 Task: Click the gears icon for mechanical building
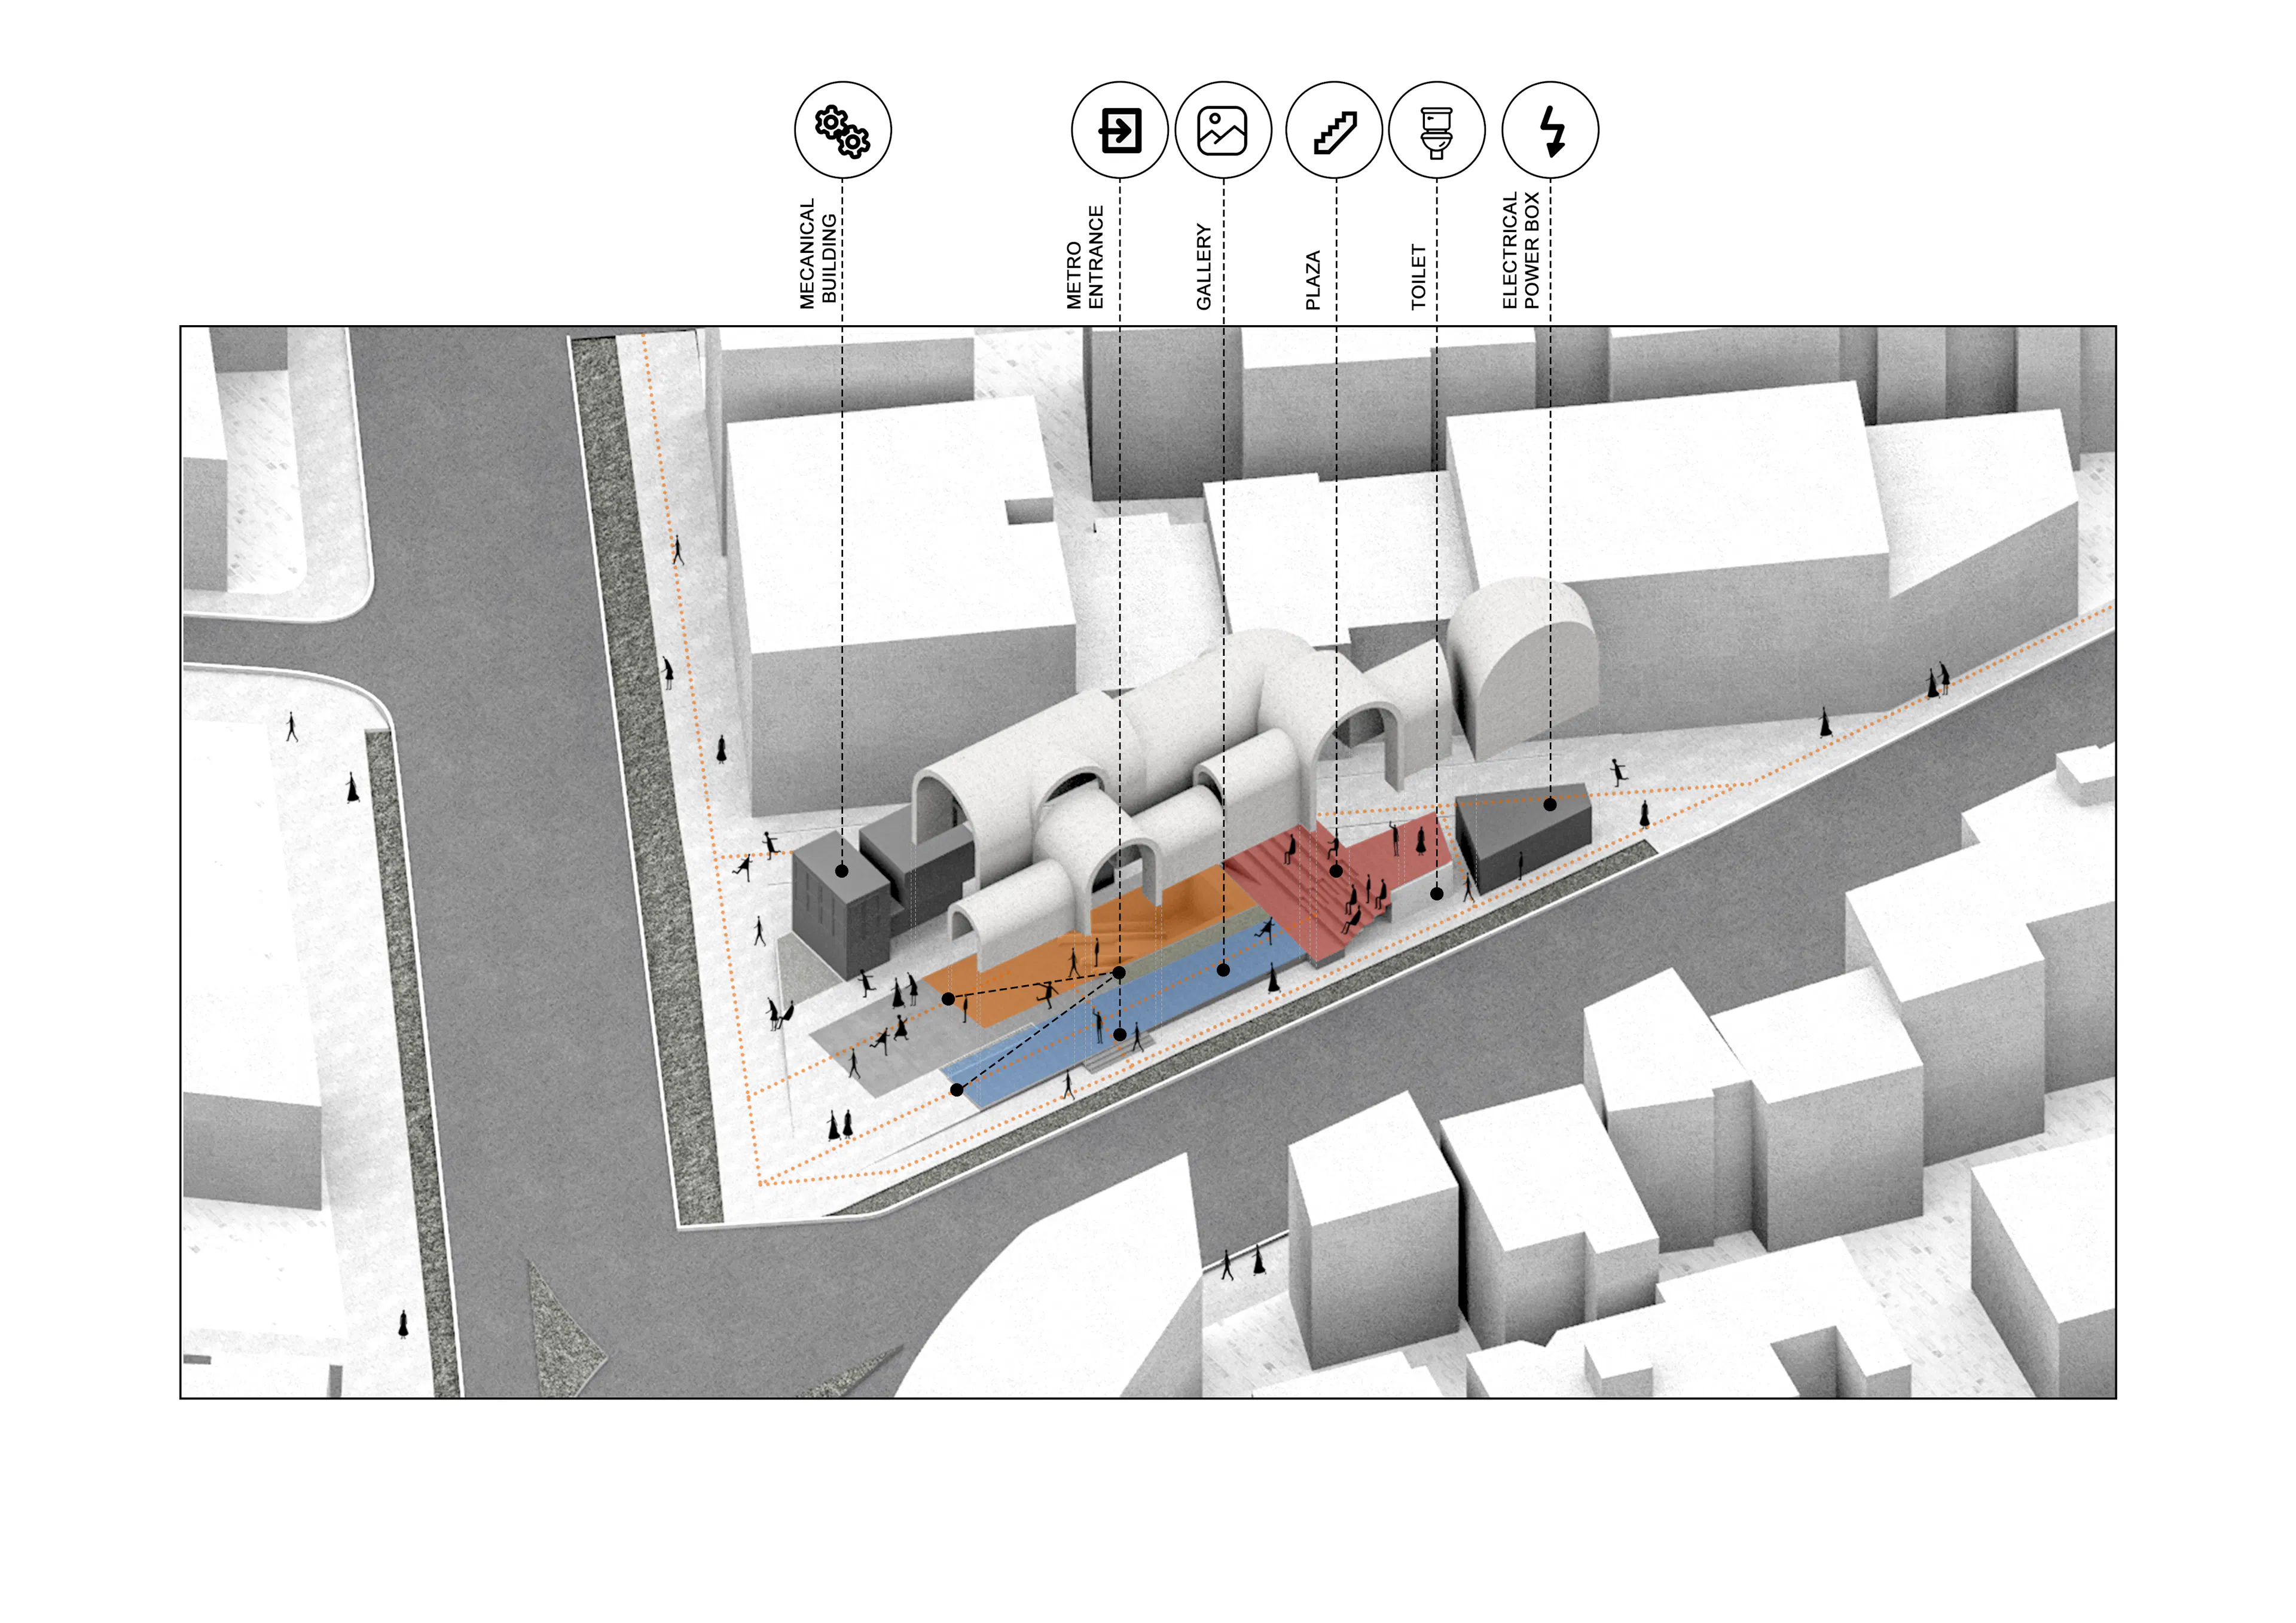point(842,130)
